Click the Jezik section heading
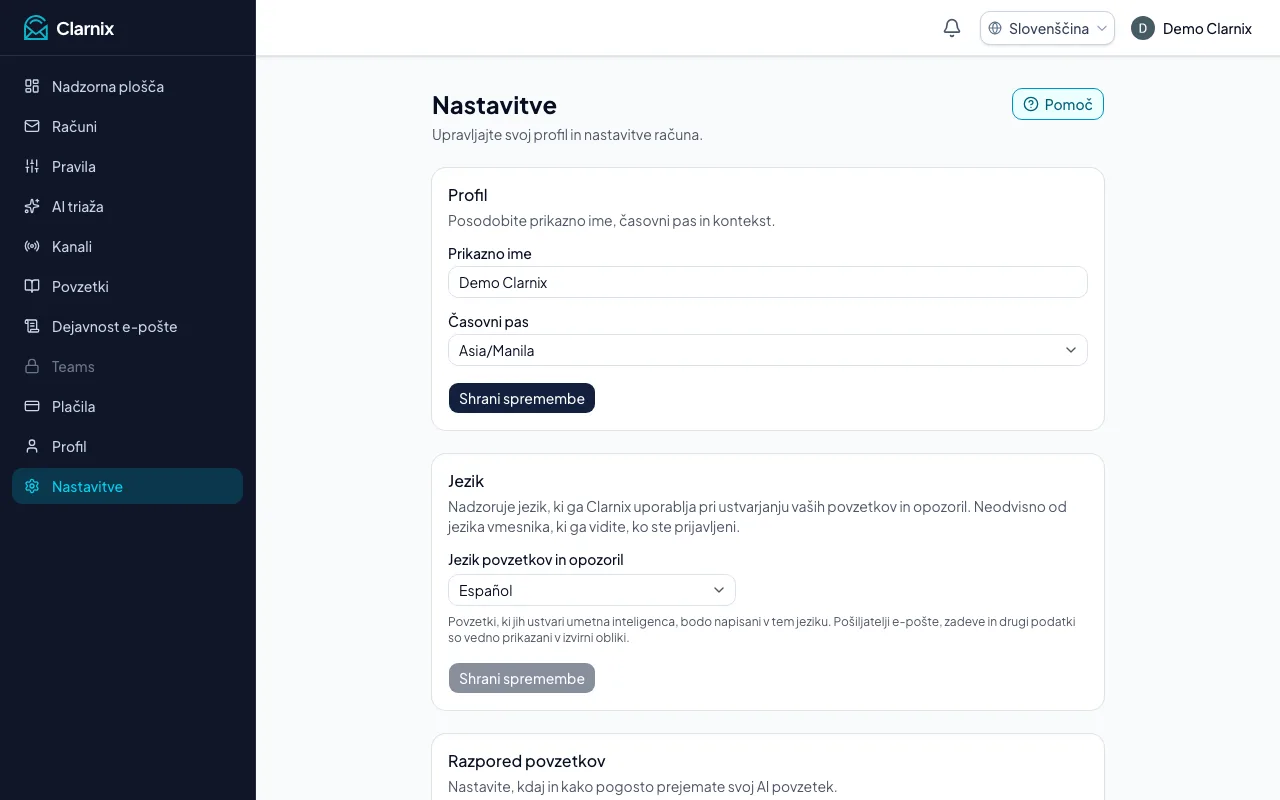The height and width of the screenshot is (800, 1280). 466,481
